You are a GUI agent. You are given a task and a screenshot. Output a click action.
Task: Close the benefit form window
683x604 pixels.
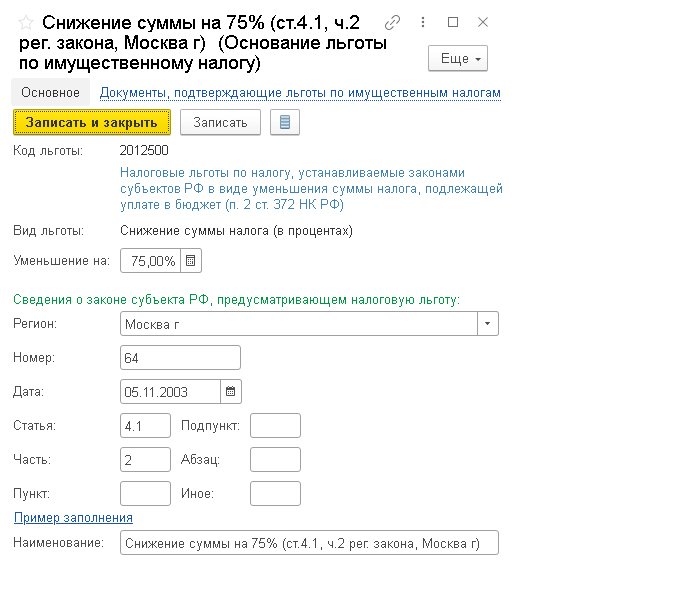point(483,22)
